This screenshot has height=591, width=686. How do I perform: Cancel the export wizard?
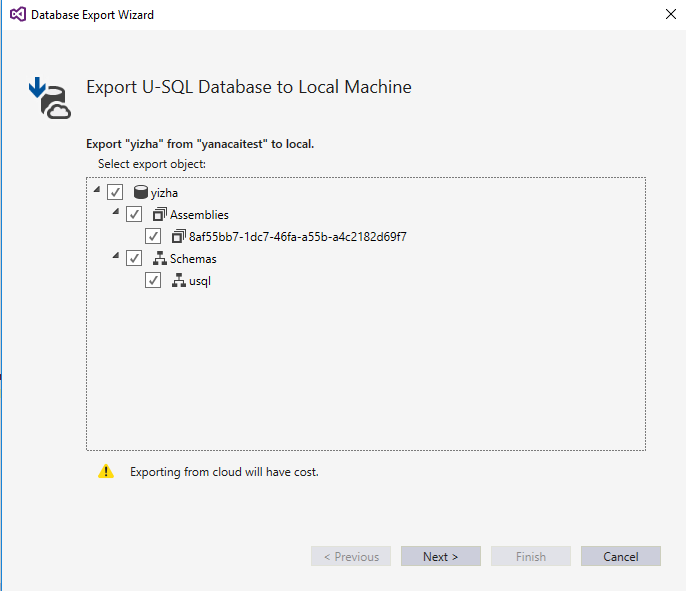pos(621,556)
